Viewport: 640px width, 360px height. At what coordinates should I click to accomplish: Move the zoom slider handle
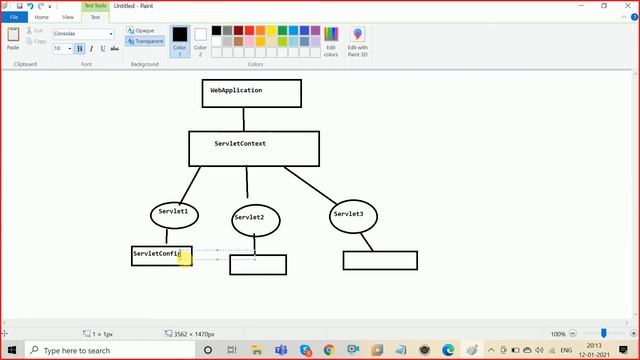(x=604, y=333)
